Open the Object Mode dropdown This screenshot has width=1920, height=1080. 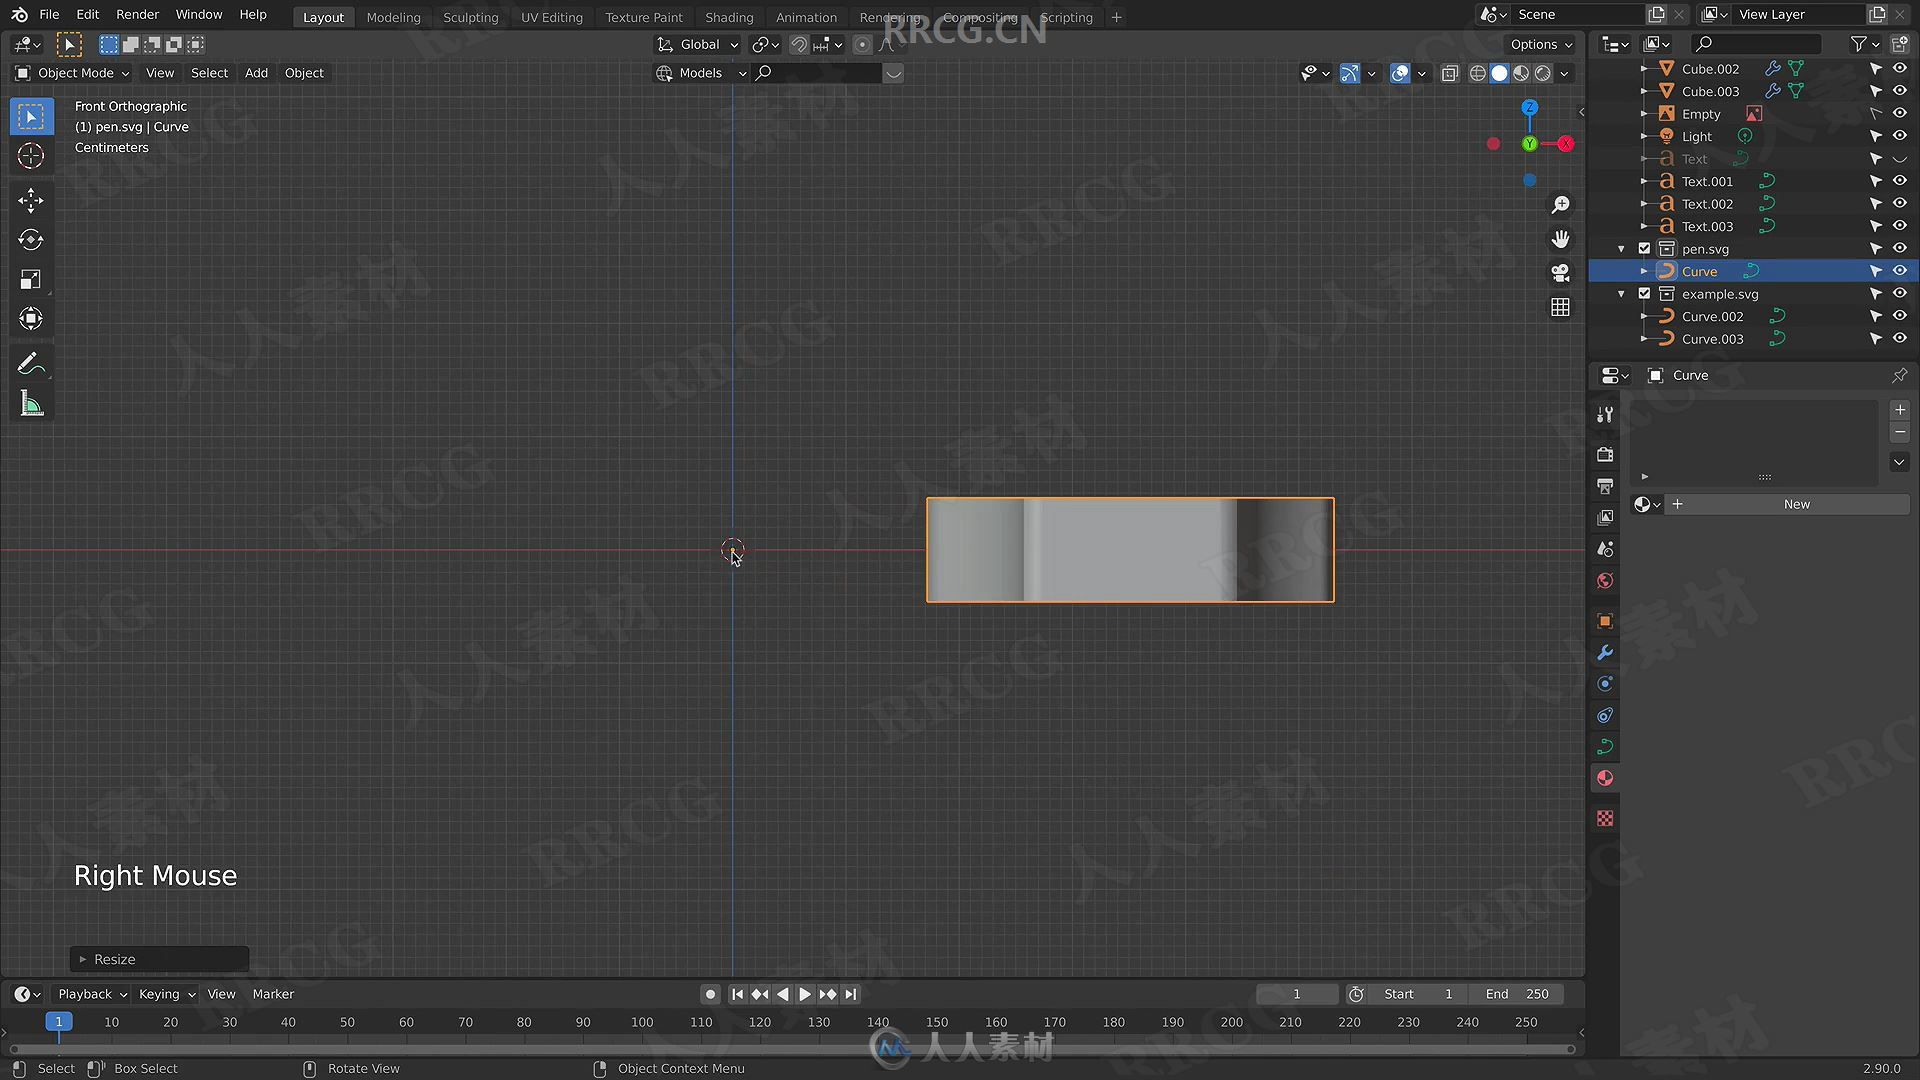(x=74, y=73)
